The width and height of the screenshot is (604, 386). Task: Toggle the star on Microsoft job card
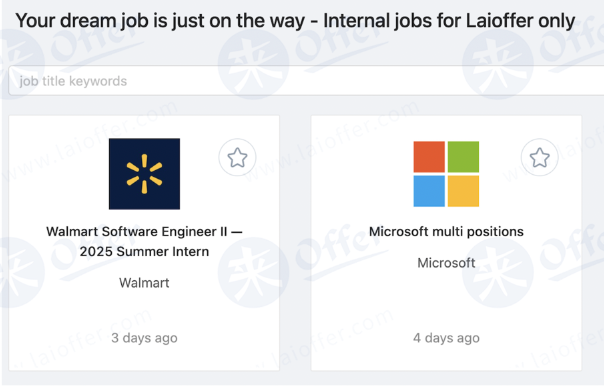pyautogui.click(x=539, y=158)
